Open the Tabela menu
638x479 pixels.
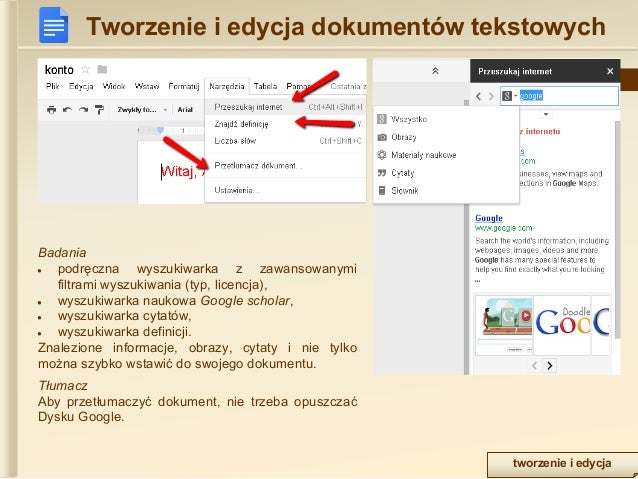(265, 86)
